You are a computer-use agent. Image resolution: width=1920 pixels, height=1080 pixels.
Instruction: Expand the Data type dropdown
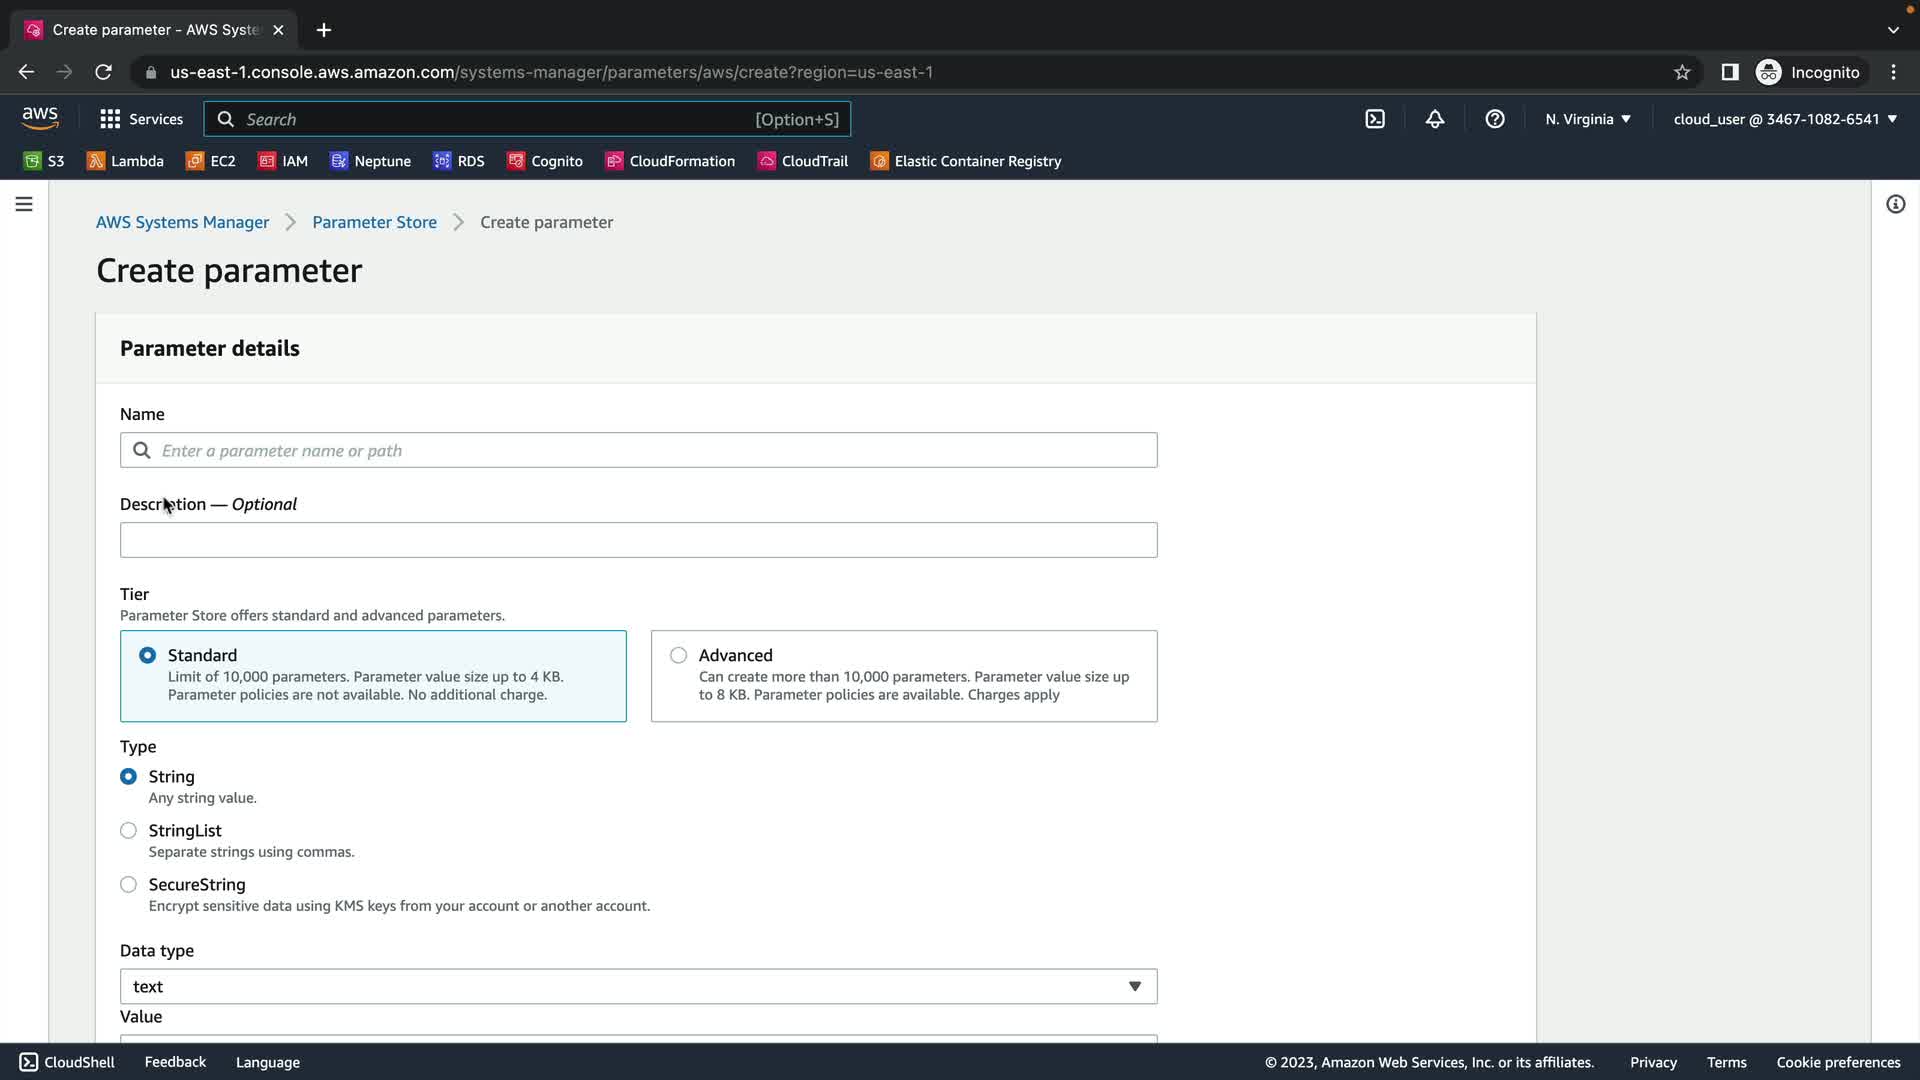[638, 987]
